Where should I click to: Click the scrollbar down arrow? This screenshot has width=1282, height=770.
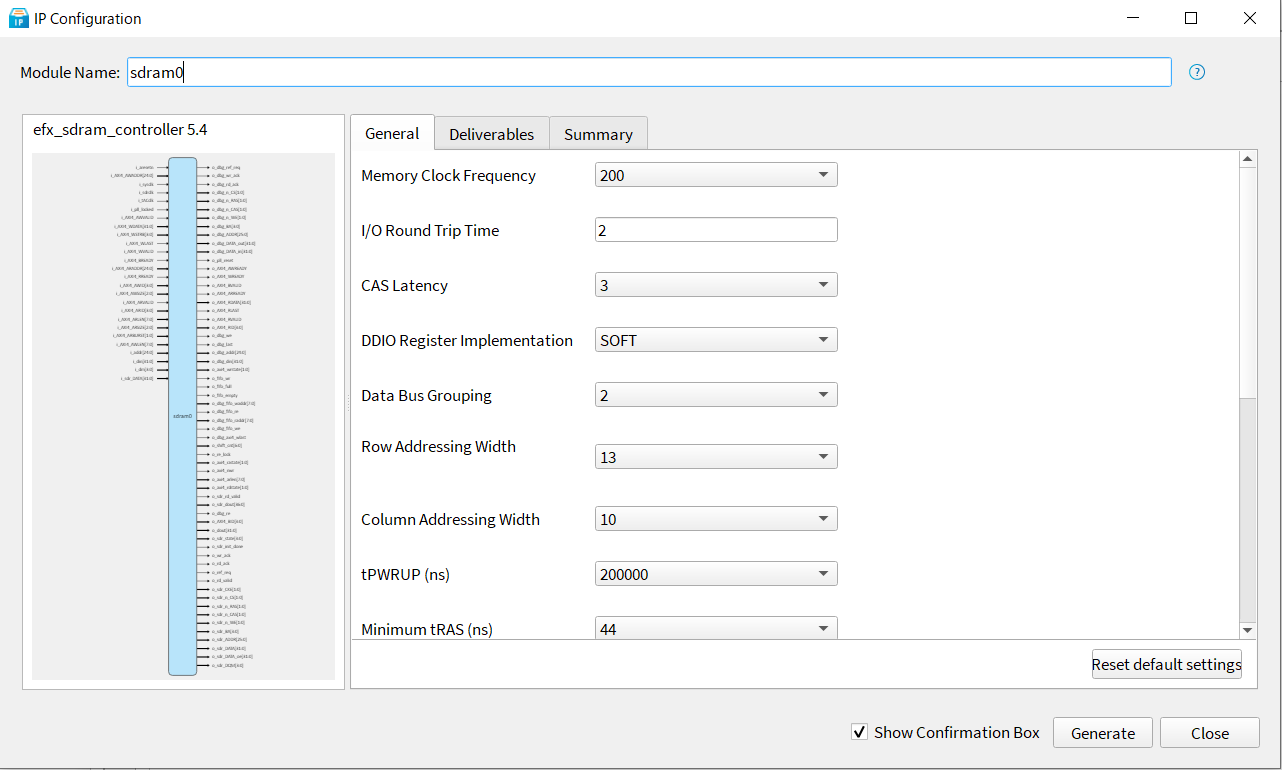click(1248, 630)
